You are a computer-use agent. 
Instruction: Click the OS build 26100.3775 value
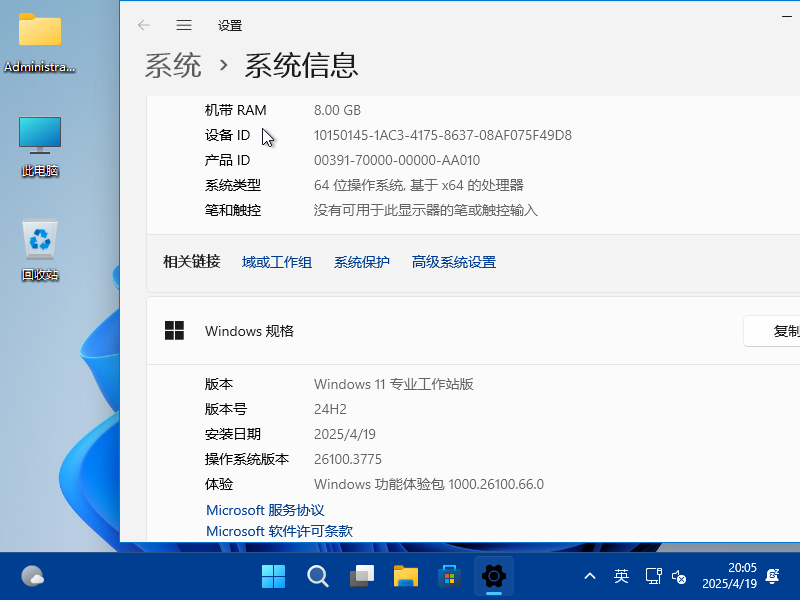tap(347, 459)
